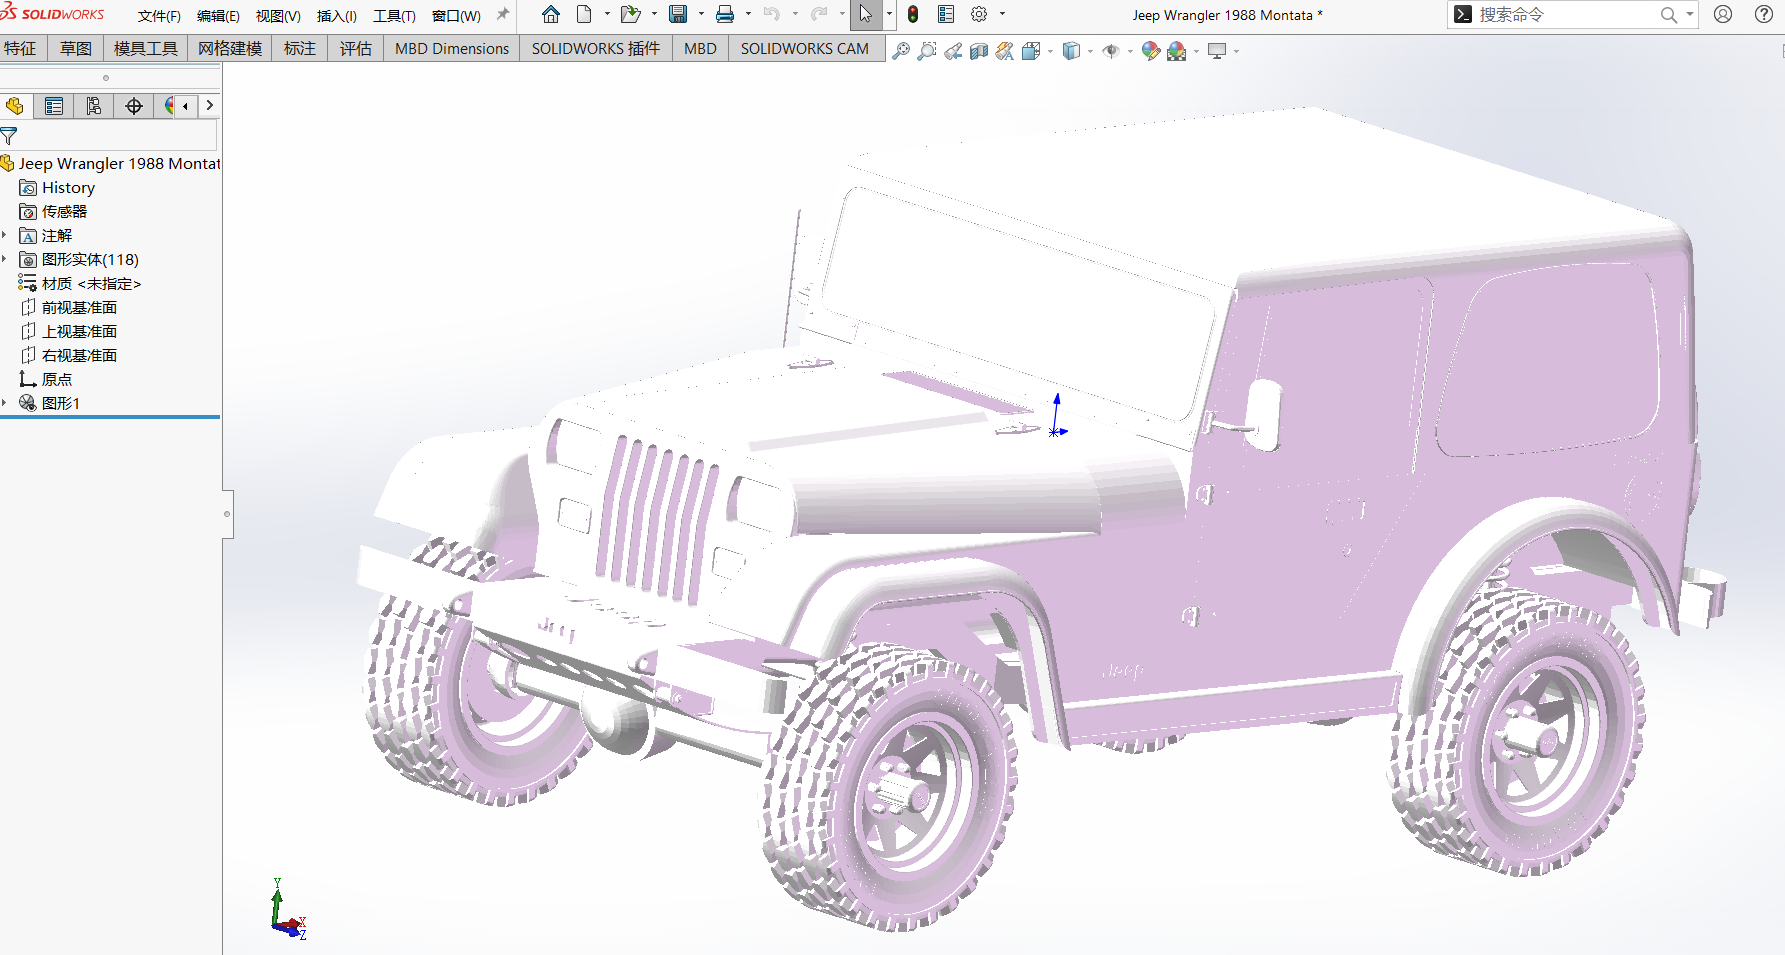The image size is (1785, 955).
Task: Open the 视图(V) menu
Action: [278, 16]
